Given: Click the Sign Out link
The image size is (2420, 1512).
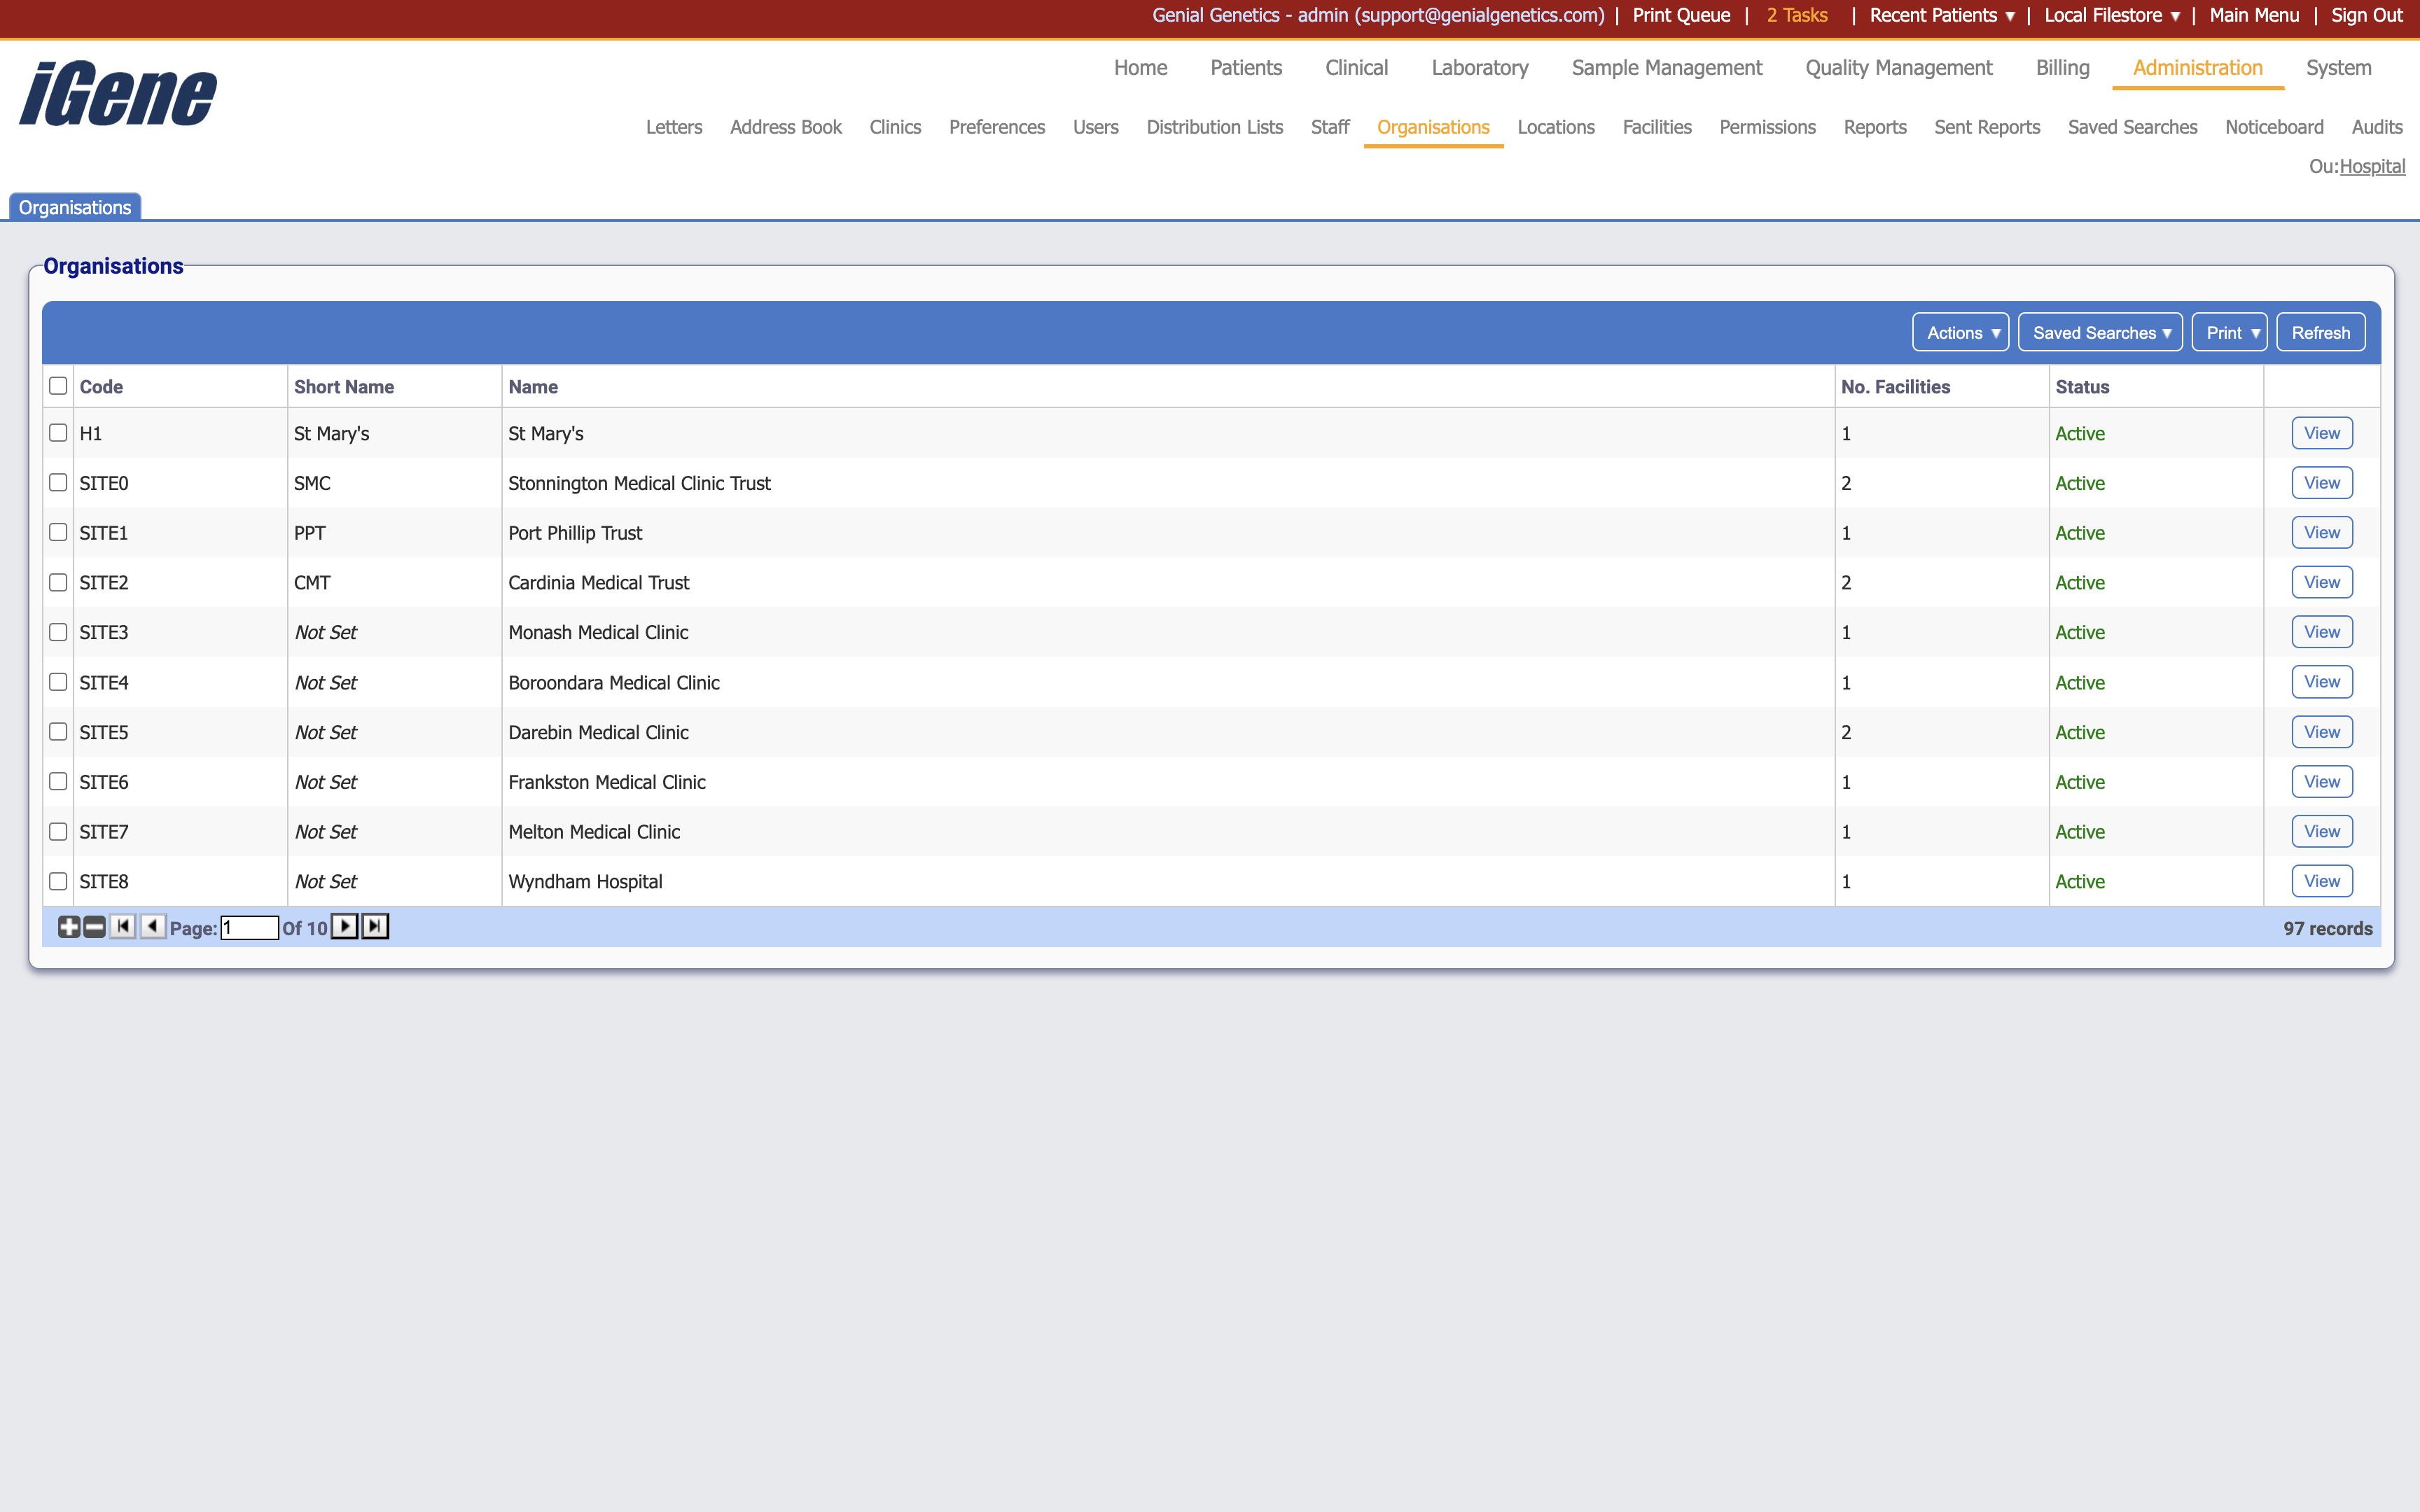Looking at the screenshot, I should click(x=2366, y=15).
